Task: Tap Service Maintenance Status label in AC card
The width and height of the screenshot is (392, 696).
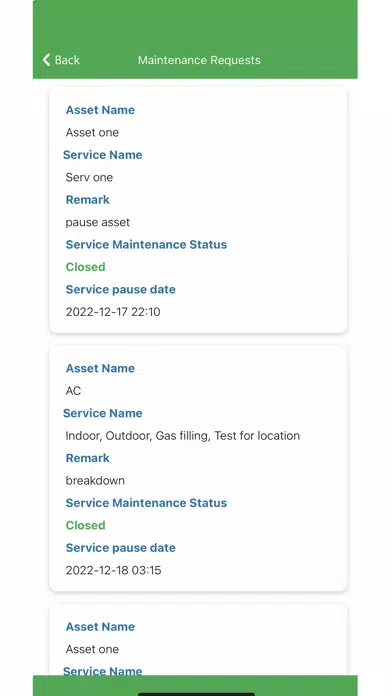Action: (147, 502)
